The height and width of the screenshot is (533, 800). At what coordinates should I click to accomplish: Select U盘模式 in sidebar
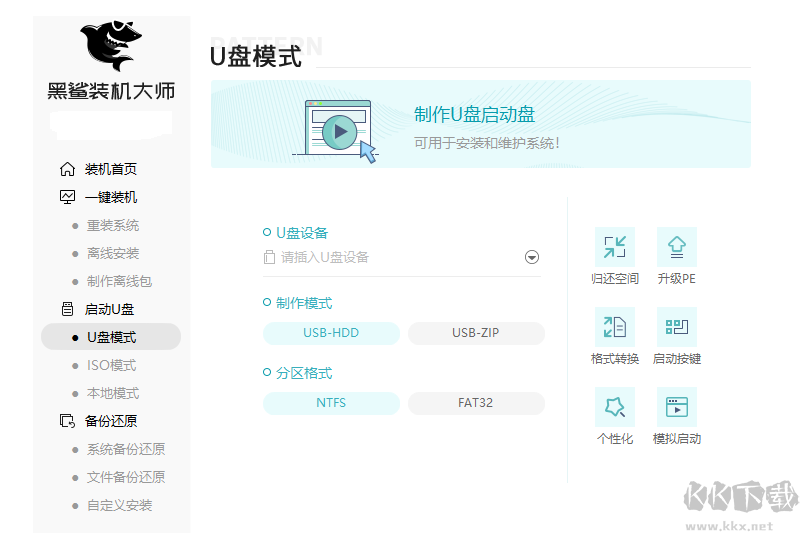[111, 337]
